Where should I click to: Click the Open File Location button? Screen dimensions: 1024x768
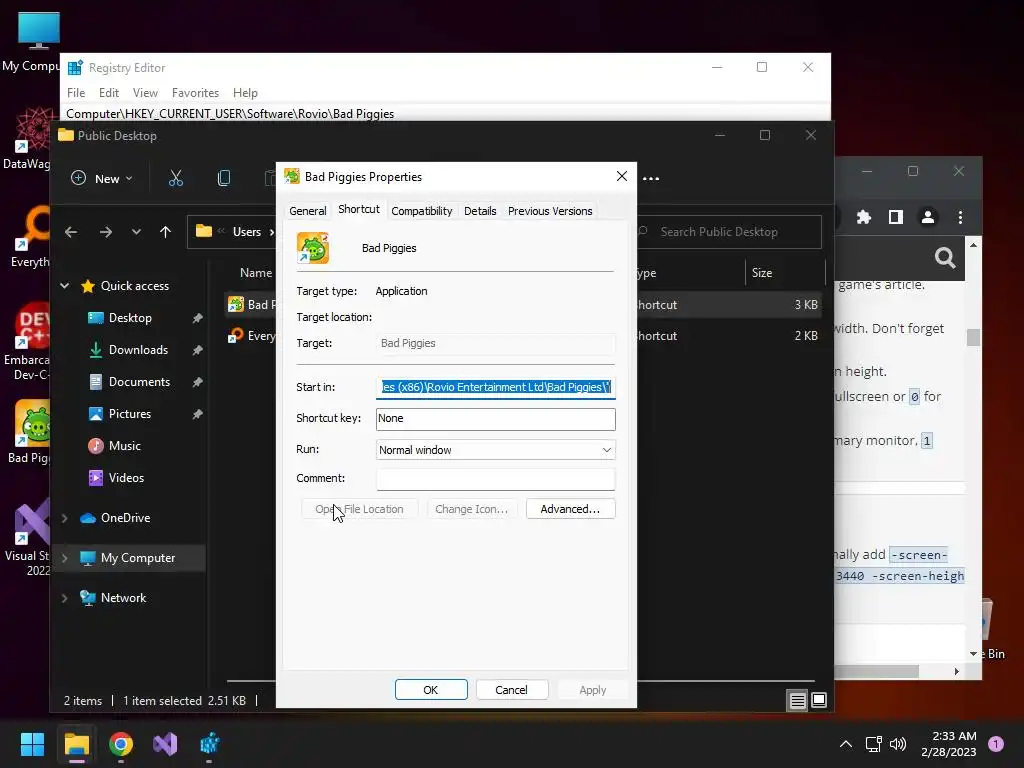[359, 509]
